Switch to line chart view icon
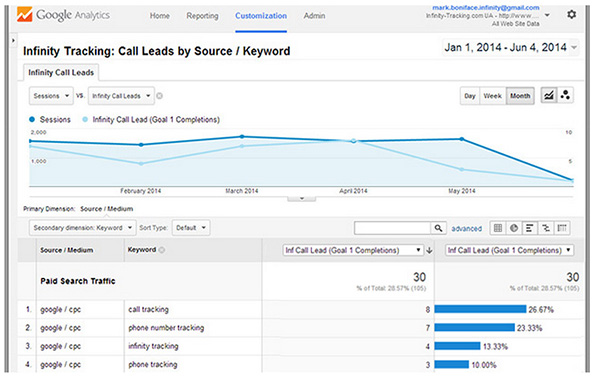598x380 pixels. click(x=548, y=96)
